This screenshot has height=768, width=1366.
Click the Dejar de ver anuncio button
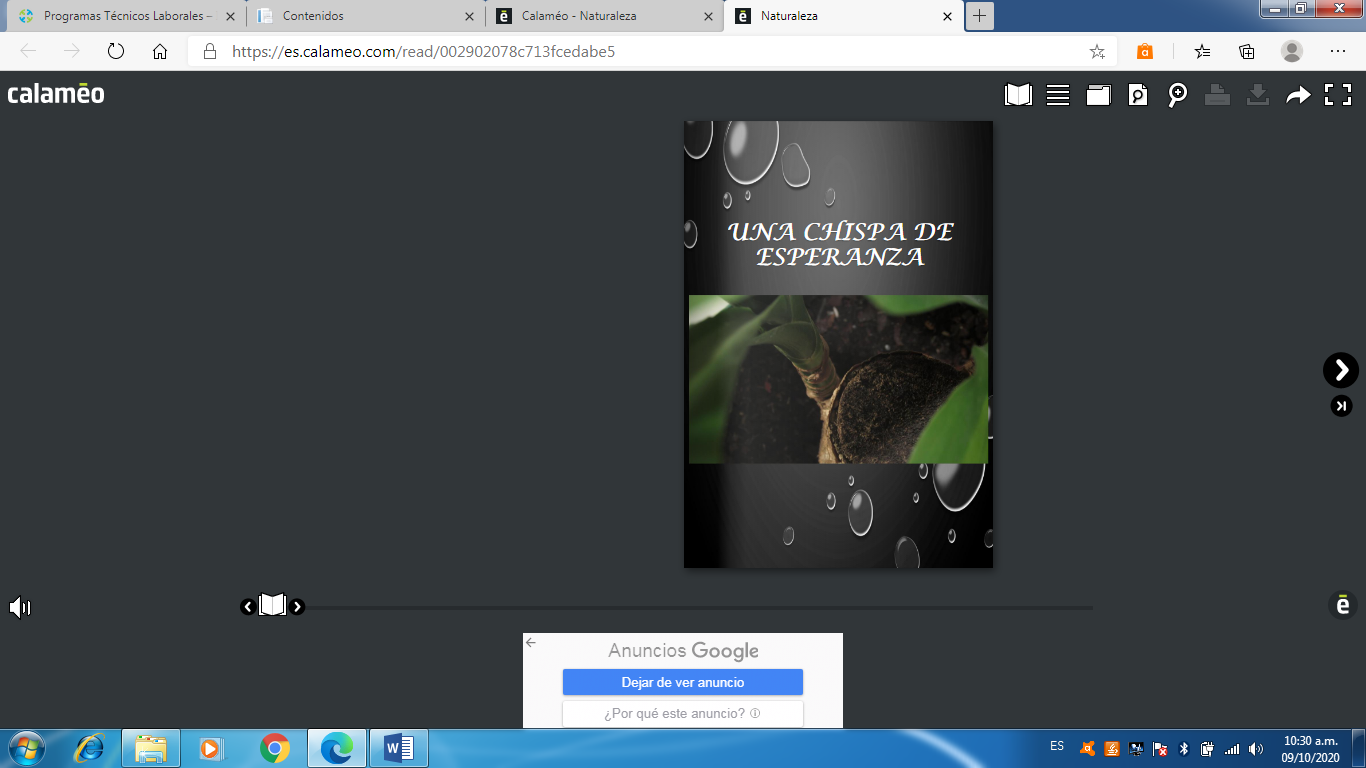point(683,682)
